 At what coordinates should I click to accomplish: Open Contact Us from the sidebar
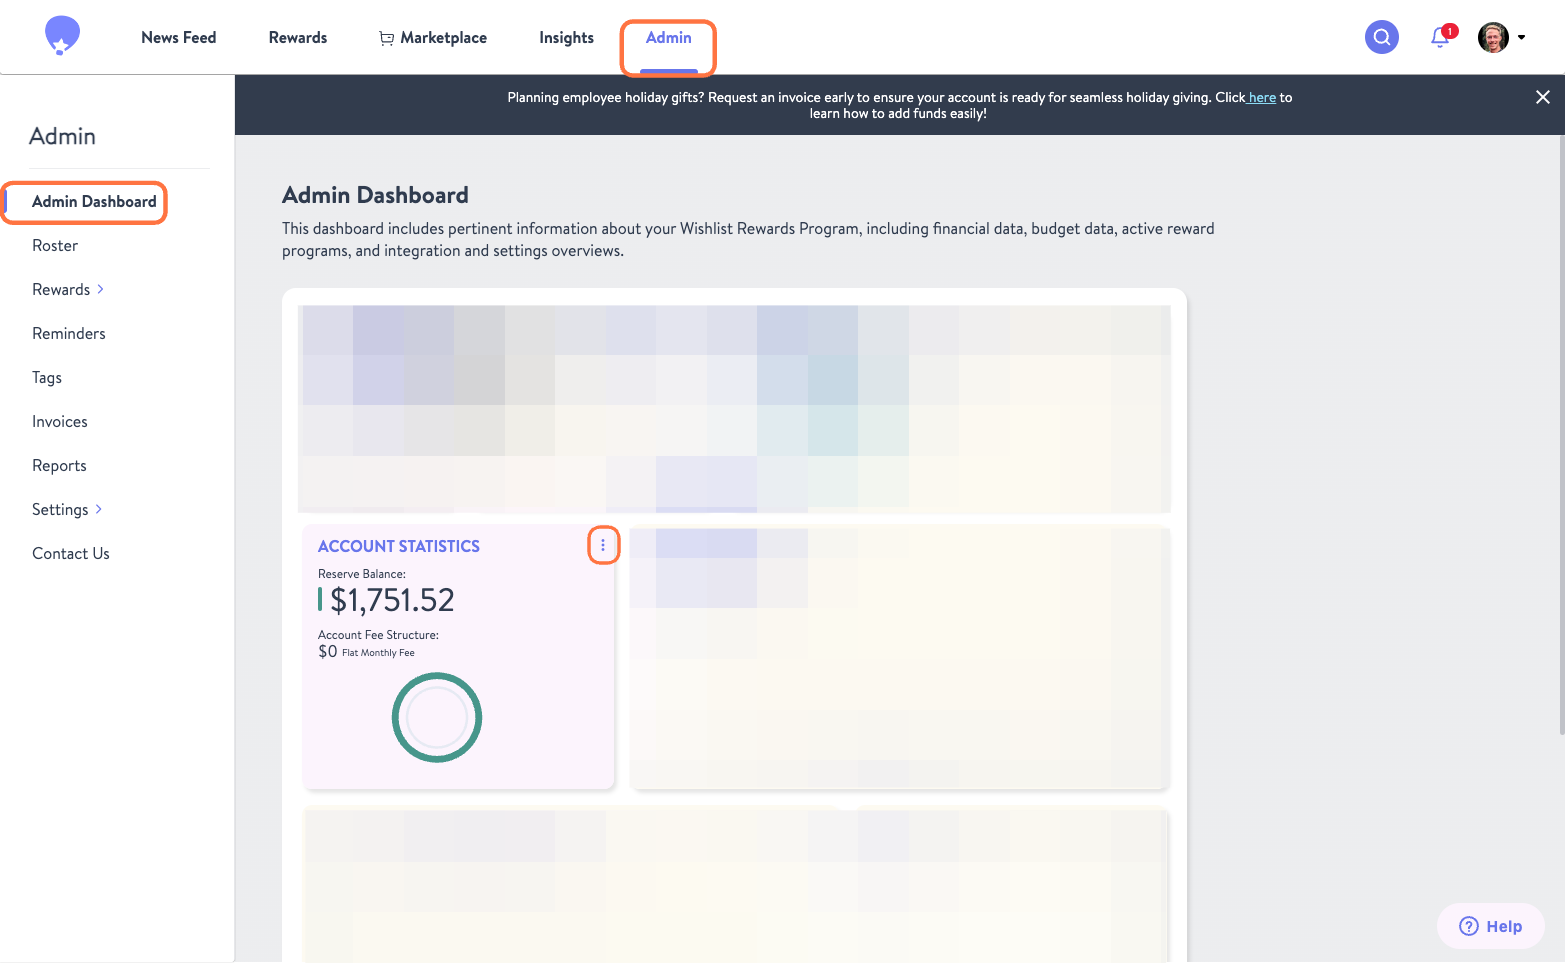pos(70,553)
